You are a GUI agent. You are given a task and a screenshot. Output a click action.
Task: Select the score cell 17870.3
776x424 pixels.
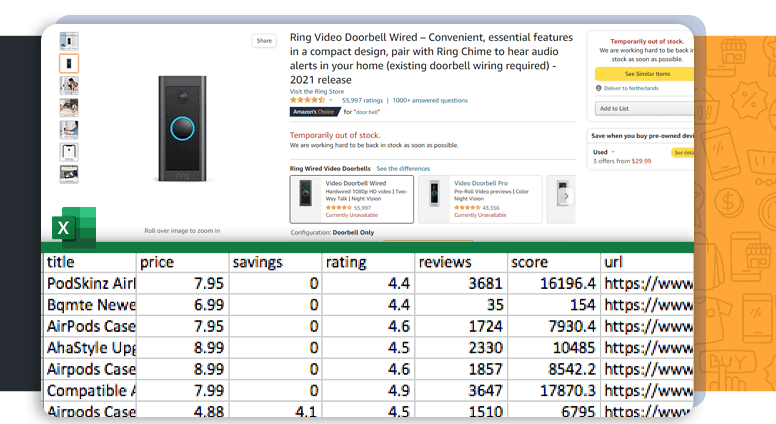click(x=554, y=391)
